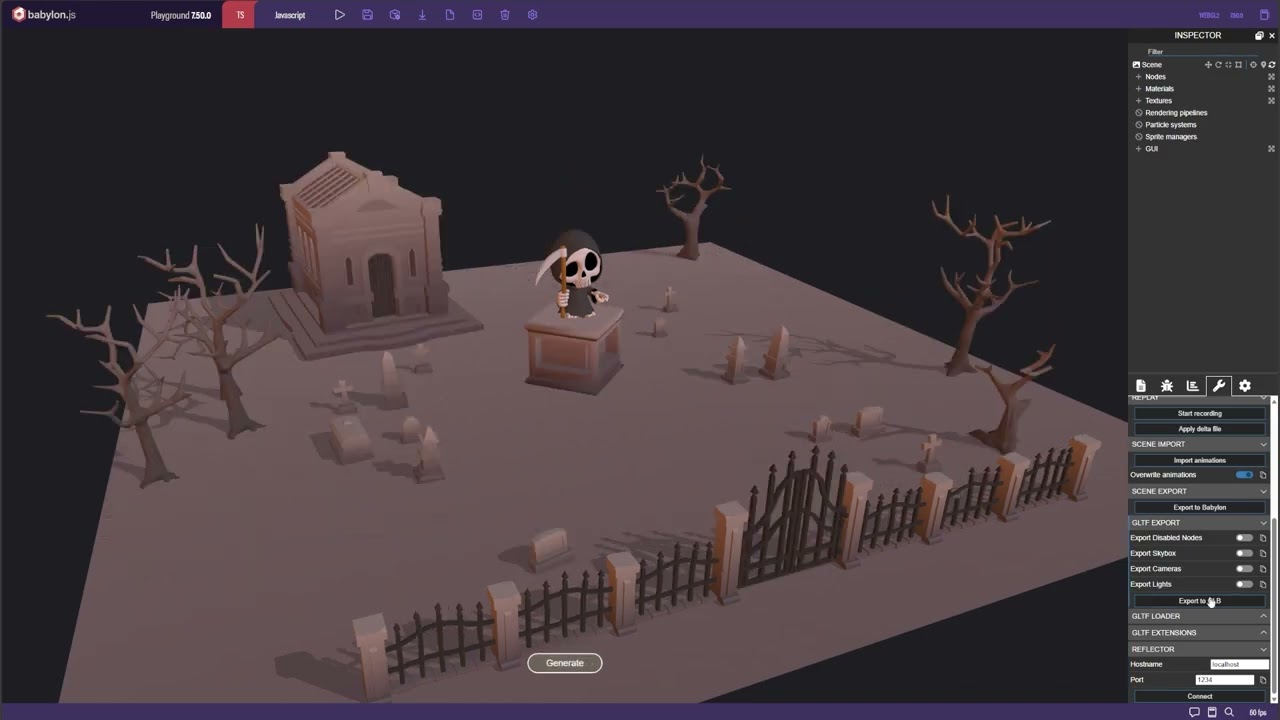Click the babylon.js logo
The image size is (1280, 720).
(44, 15)
